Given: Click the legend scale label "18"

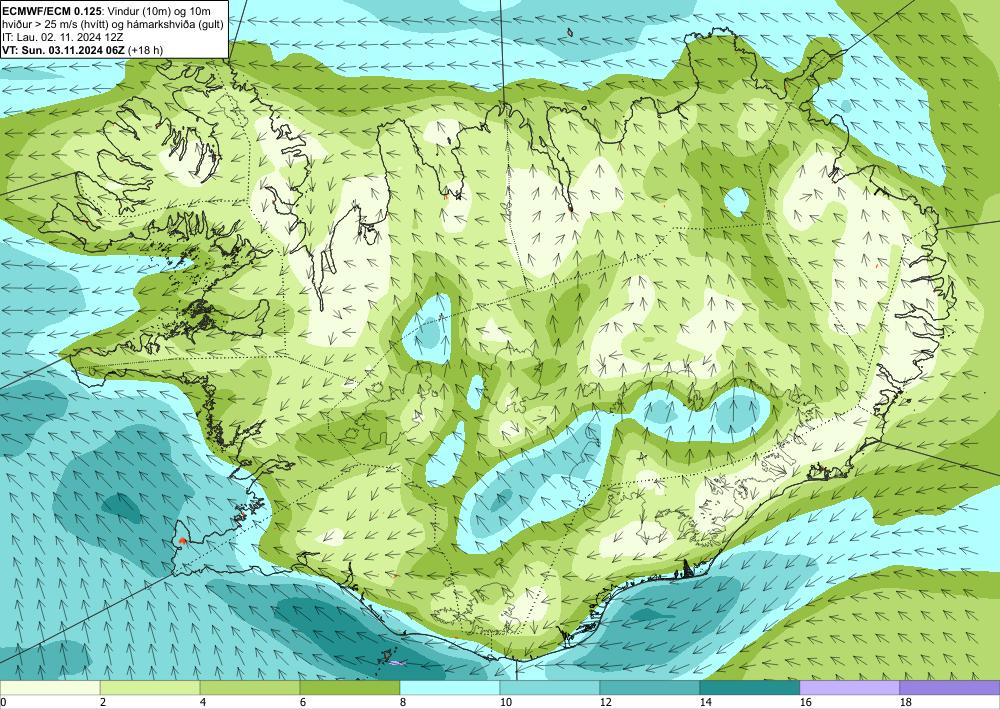Looking at the screenshot, I should click(906, 702).
